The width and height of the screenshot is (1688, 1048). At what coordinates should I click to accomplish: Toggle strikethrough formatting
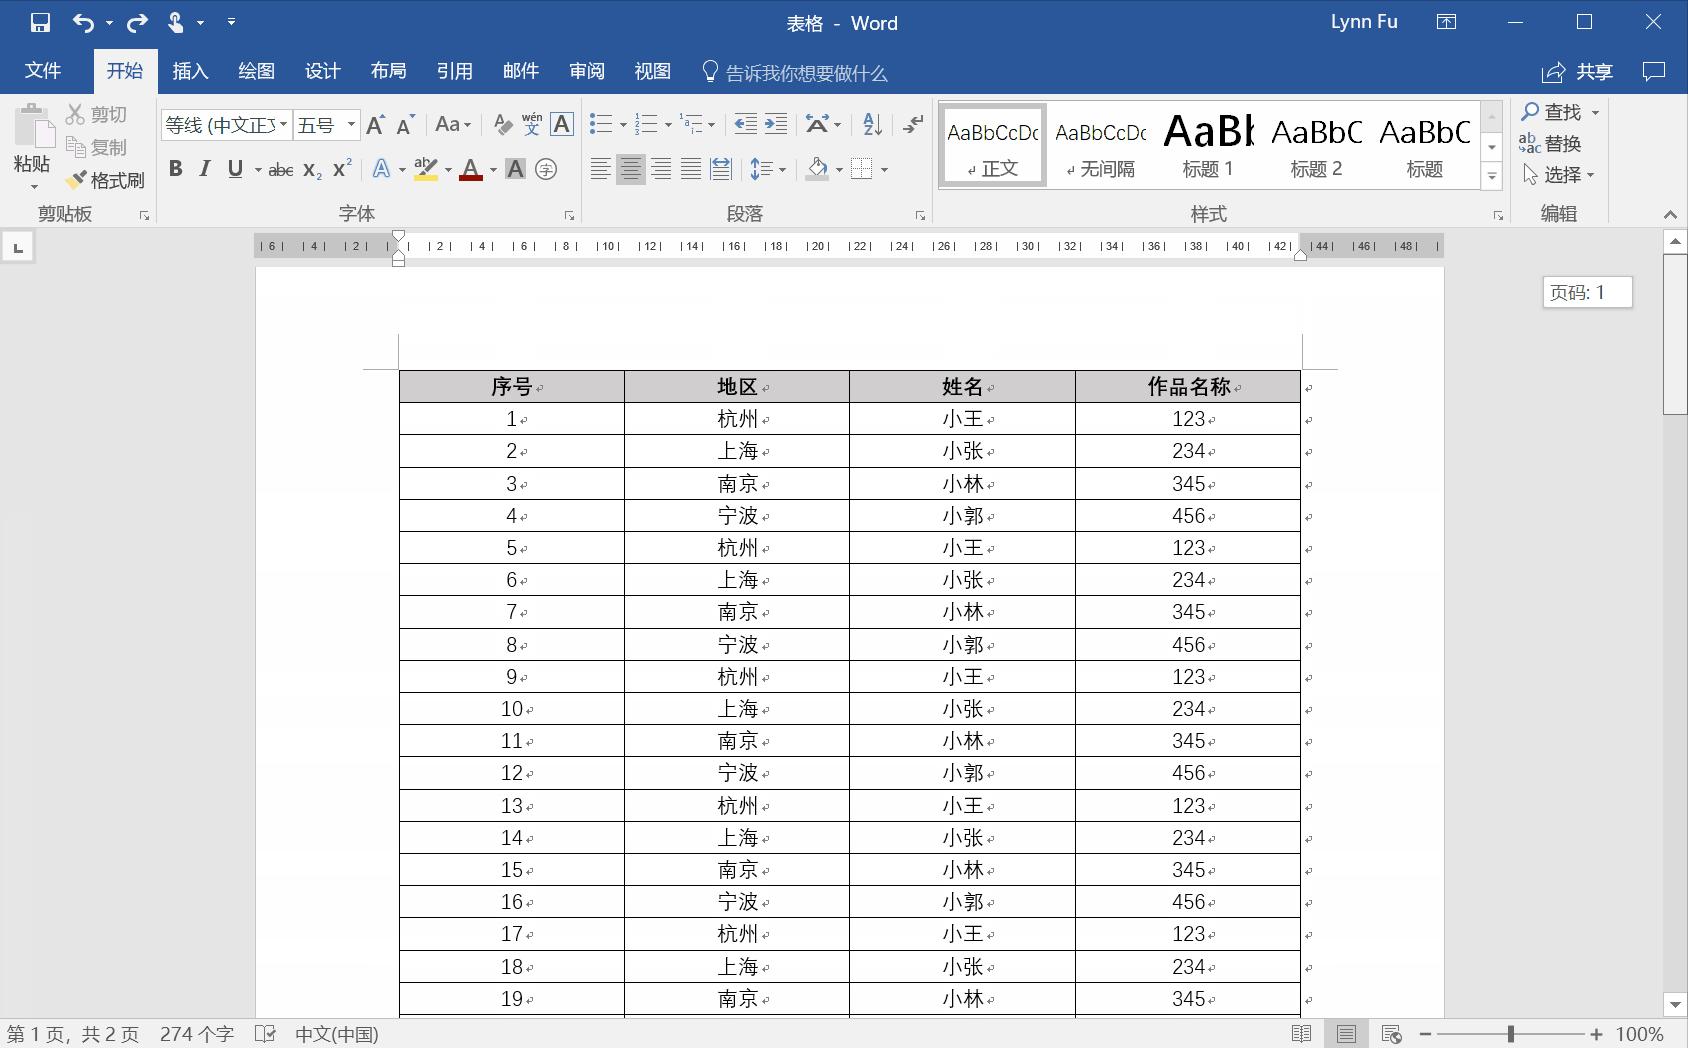pyautogui.click(x=281, y=170)
